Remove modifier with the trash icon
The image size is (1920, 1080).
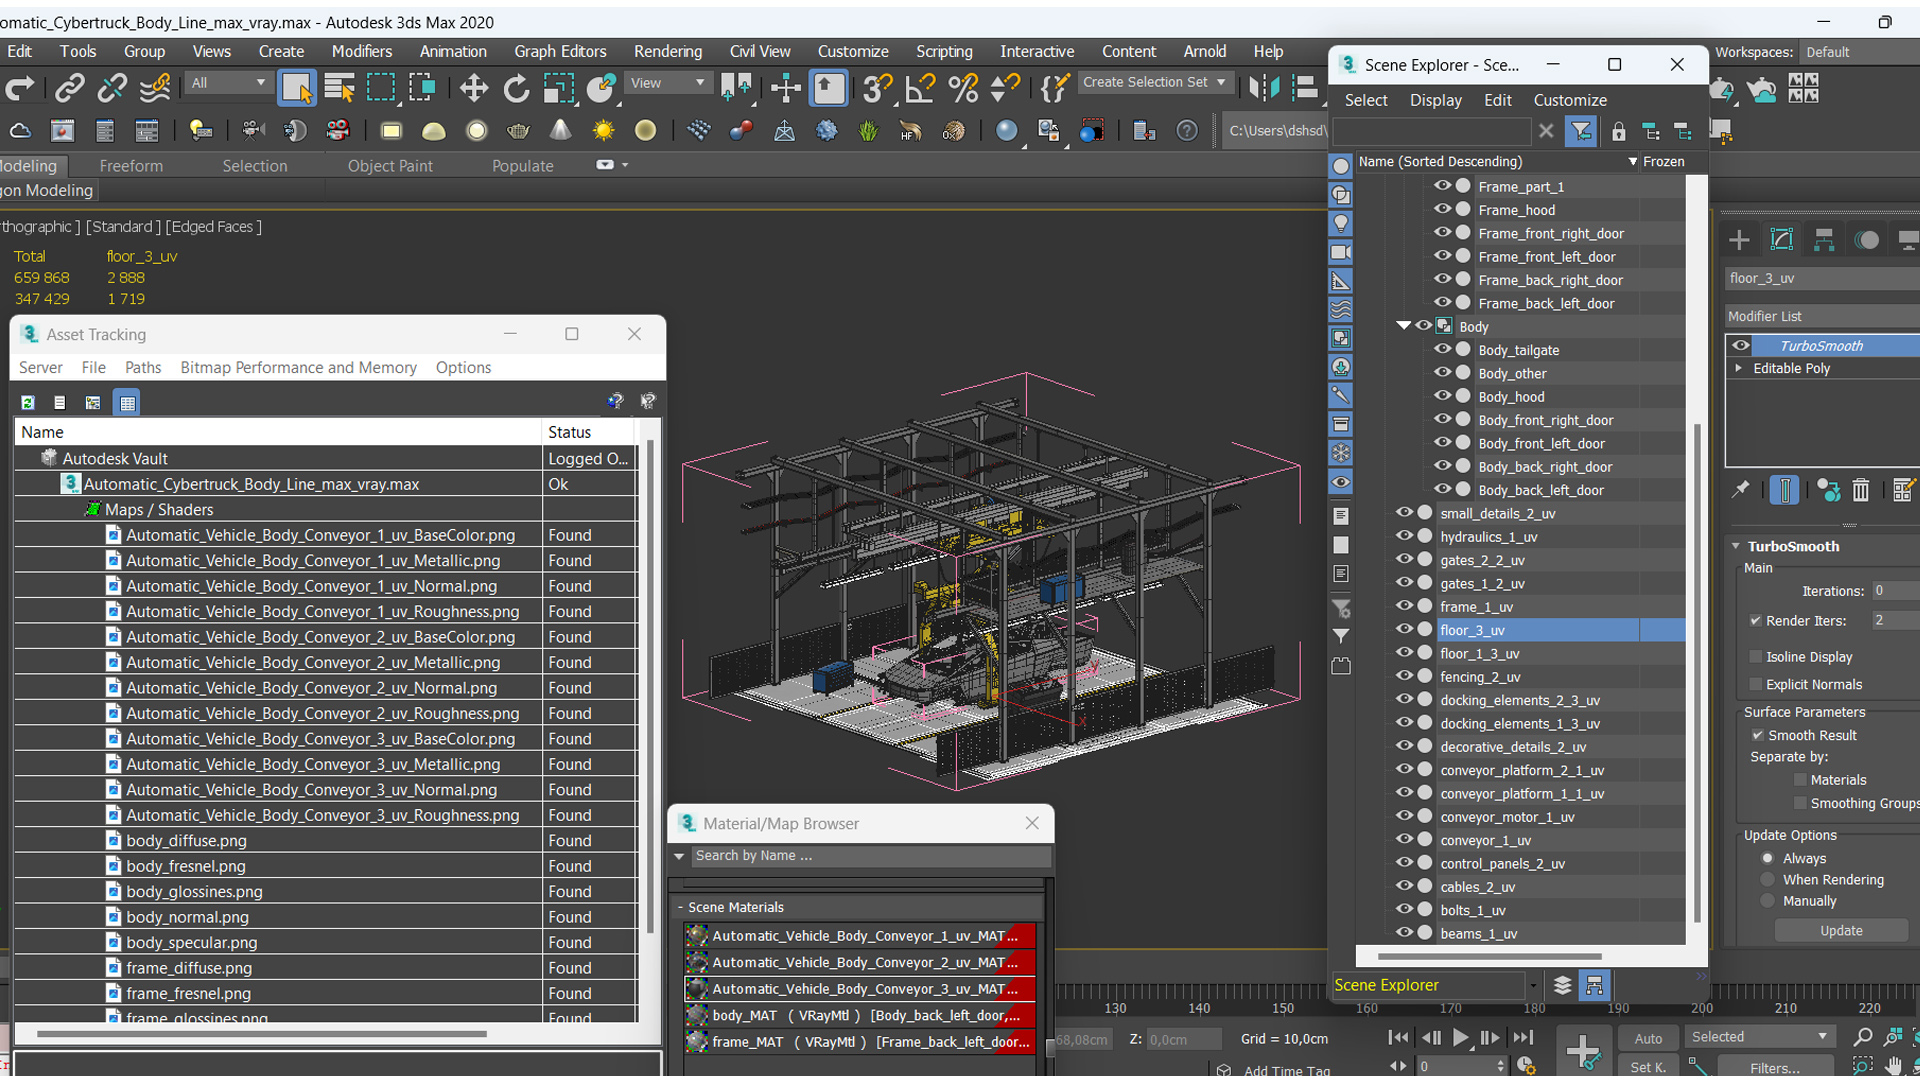point(1860,490)
